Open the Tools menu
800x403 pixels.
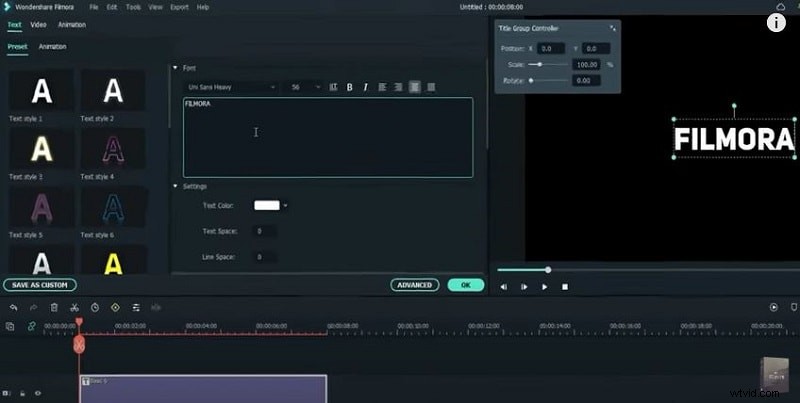pyautogui.click(x=133, y=7)
